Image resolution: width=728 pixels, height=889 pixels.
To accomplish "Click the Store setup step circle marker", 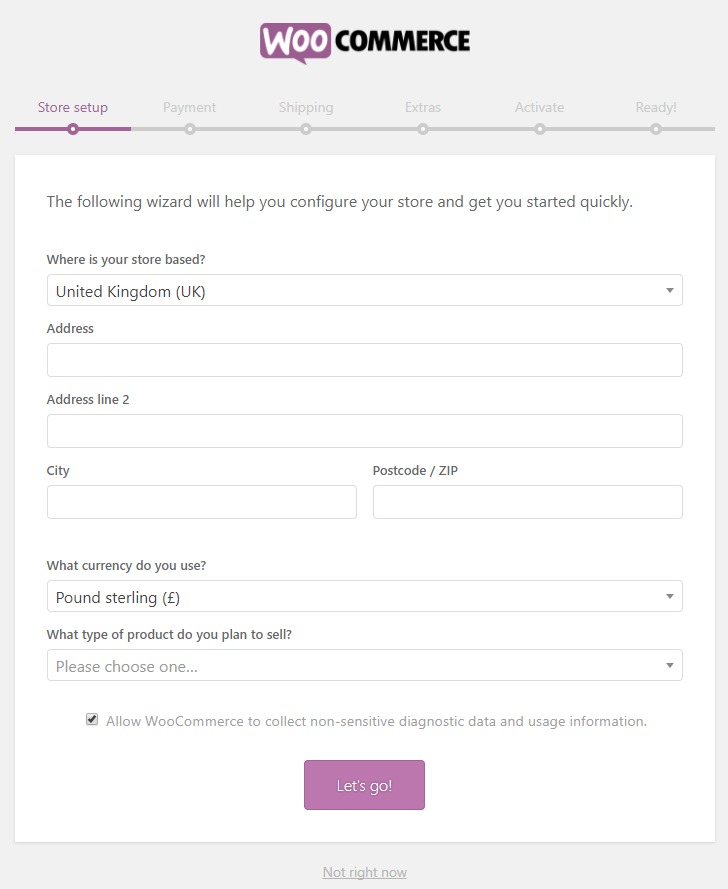I will click(73, 129).
